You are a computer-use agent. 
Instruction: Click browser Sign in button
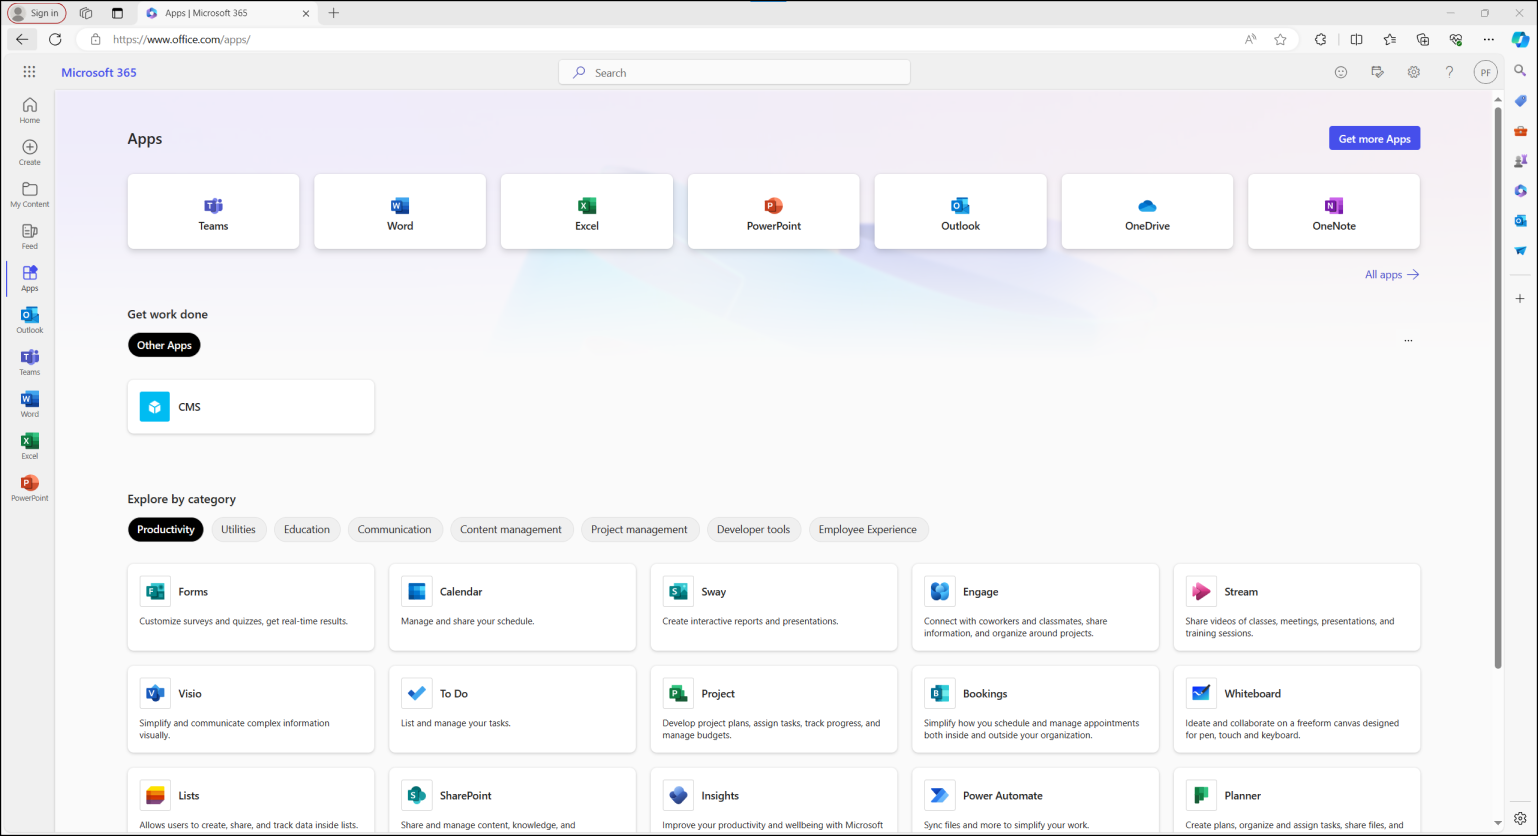coord(36,13)
